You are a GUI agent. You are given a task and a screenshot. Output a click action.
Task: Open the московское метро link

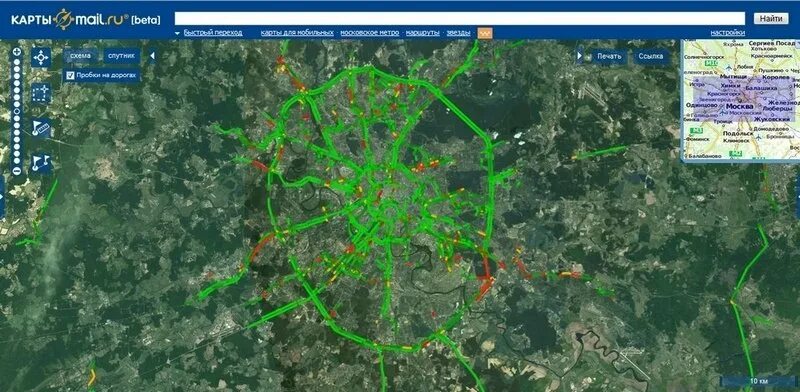[x=369, y=33]
